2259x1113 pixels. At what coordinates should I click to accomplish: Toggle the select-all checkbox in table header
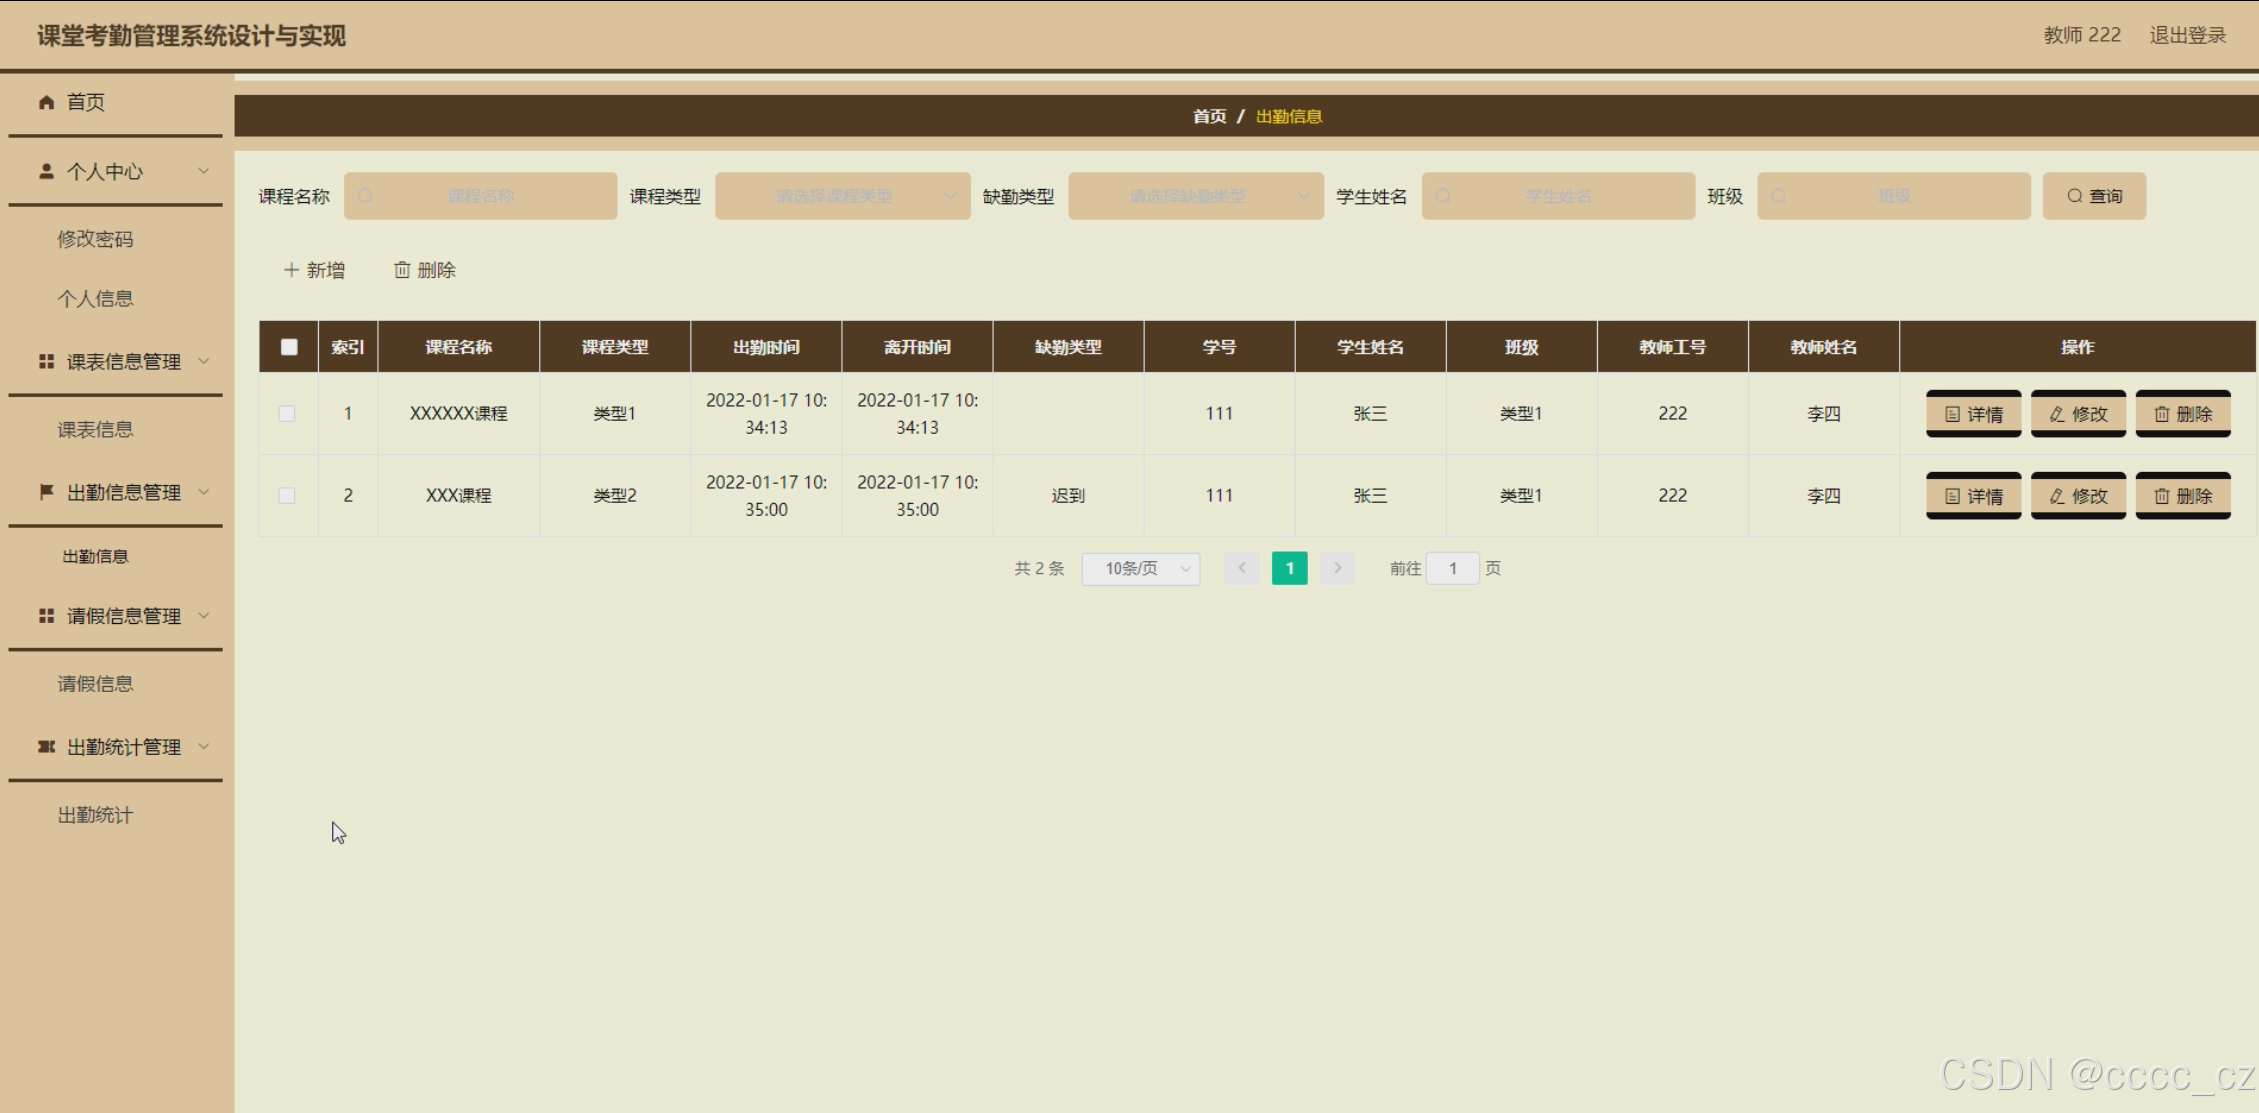coord(289,347)
